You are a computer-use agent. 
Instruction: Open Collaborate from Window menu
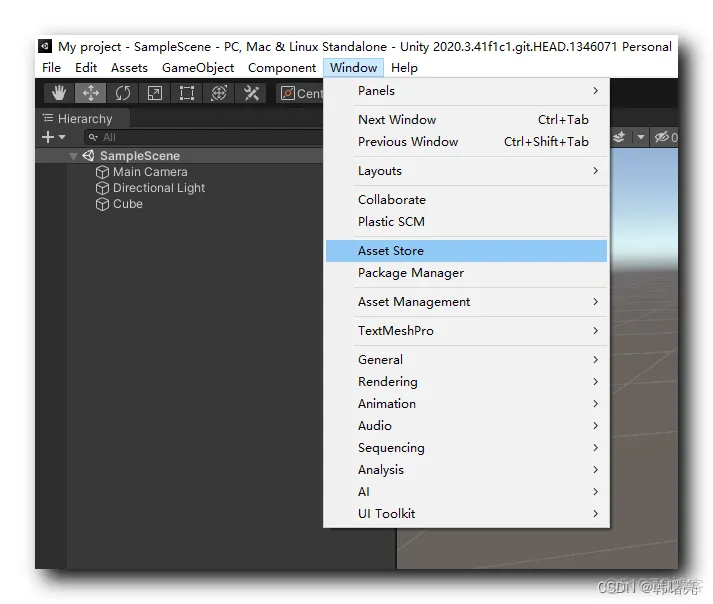point(467,200)
